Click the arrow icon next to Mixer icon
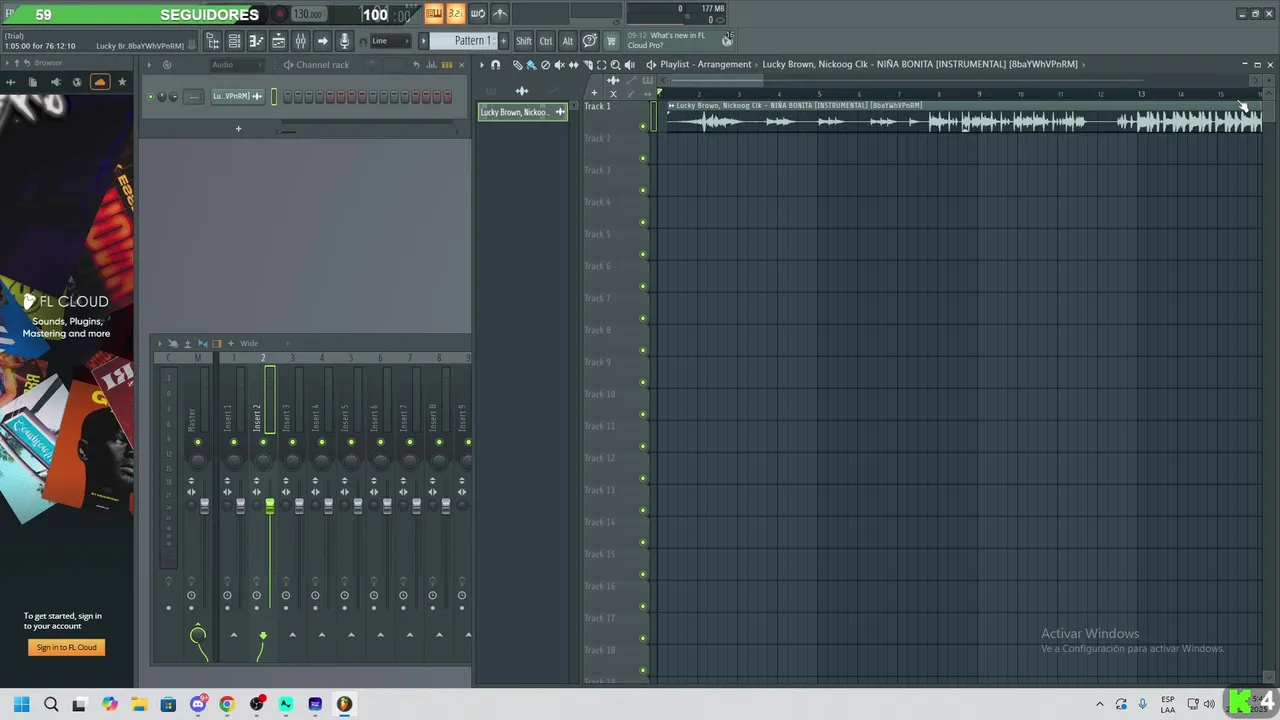 tap(322, 41)
